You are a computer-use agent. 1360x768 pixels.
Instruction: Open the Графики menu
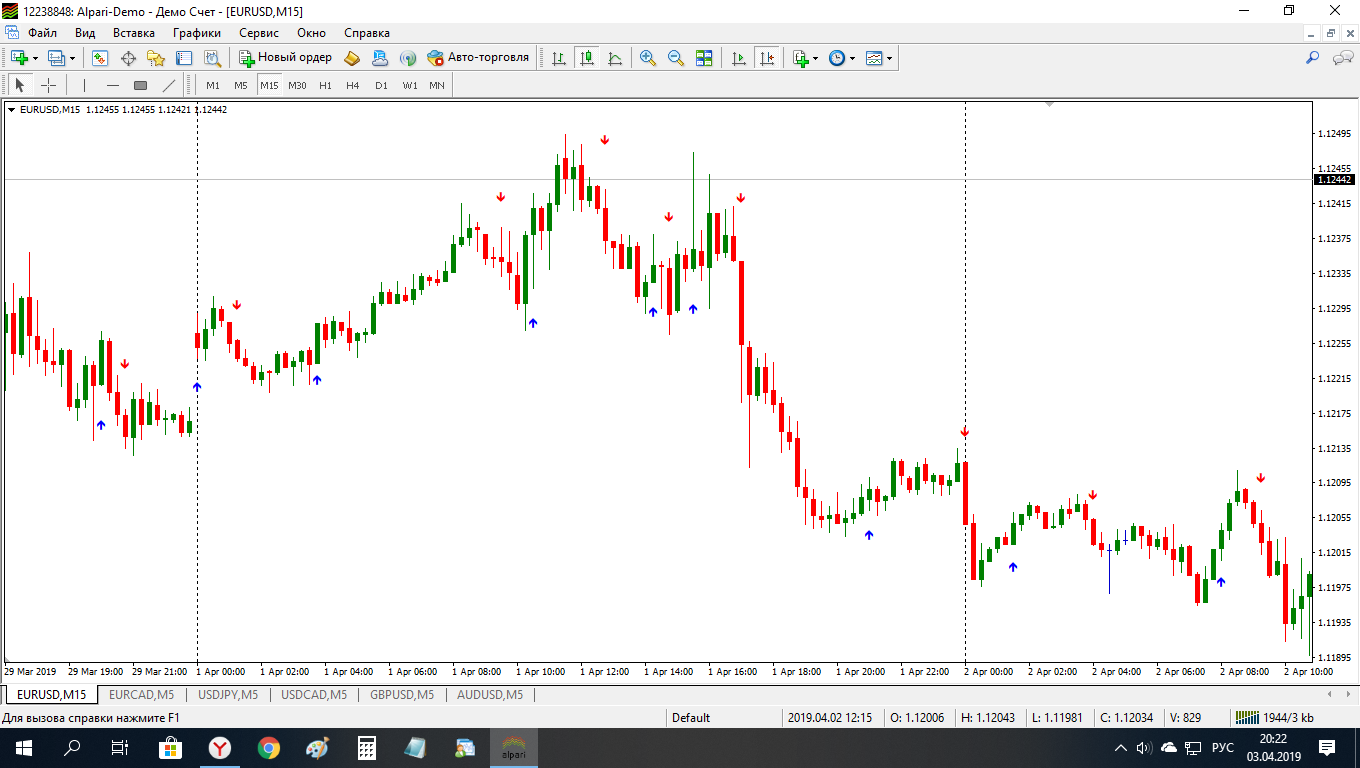pyautogui.click(x=196, y=33)
